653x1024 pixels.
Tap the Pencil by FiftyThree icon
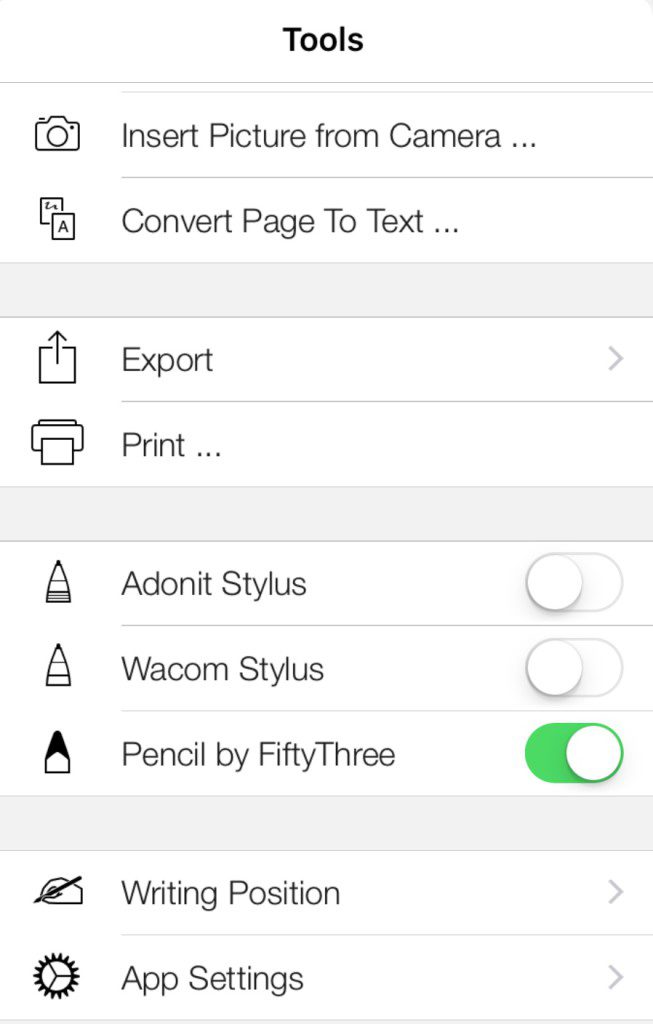(58, 753)
